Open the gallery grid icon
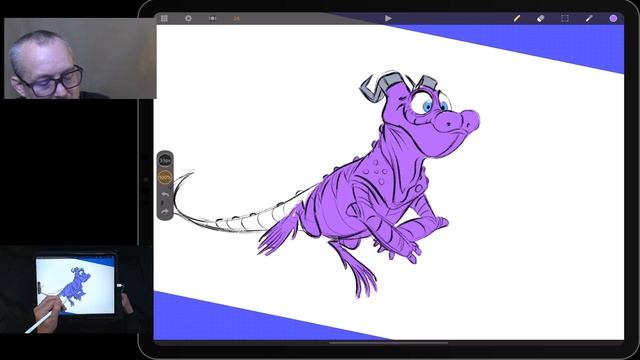The height and width of the screenshot is (360, 640). point(164,18)
